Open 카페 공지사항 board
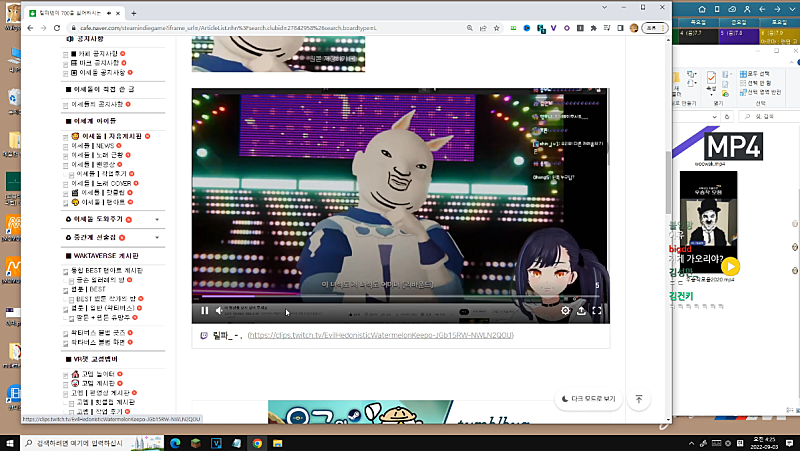This screenshot has width=800, height=451. (97, 54)
